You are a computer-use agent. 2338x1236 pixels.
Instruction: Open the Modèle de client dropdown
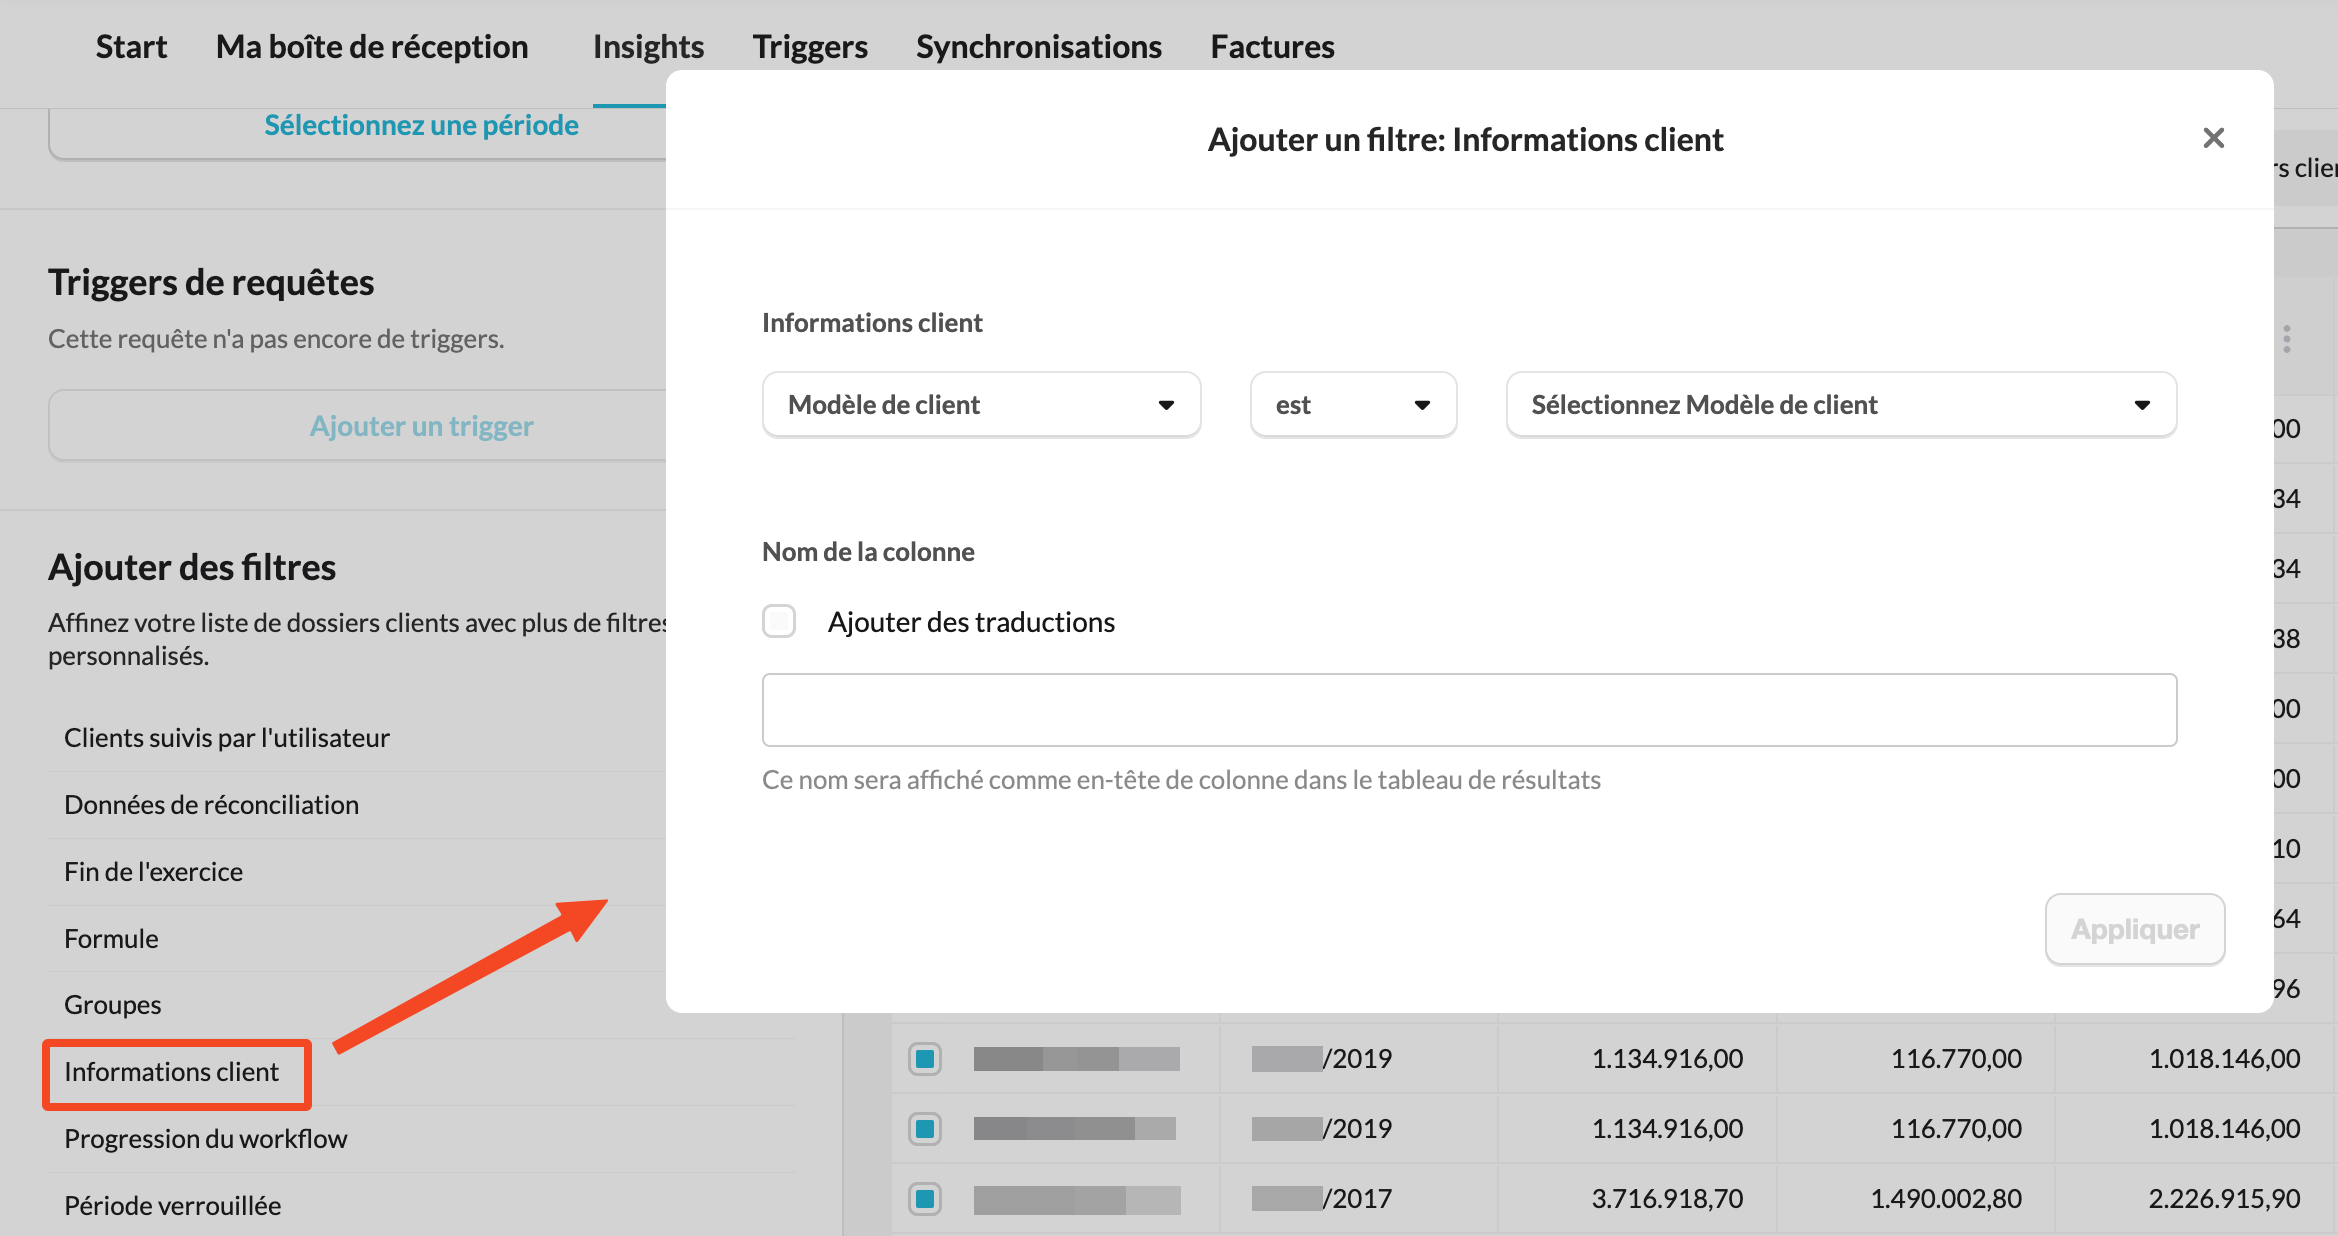pos(981,404)
